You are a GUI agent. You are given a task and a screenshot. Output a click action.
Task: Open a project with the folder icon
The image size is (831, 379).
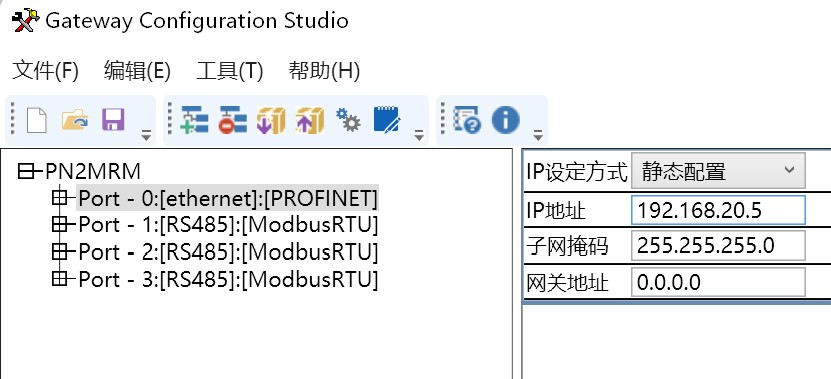pyautogui.click(x=75, y=120)
